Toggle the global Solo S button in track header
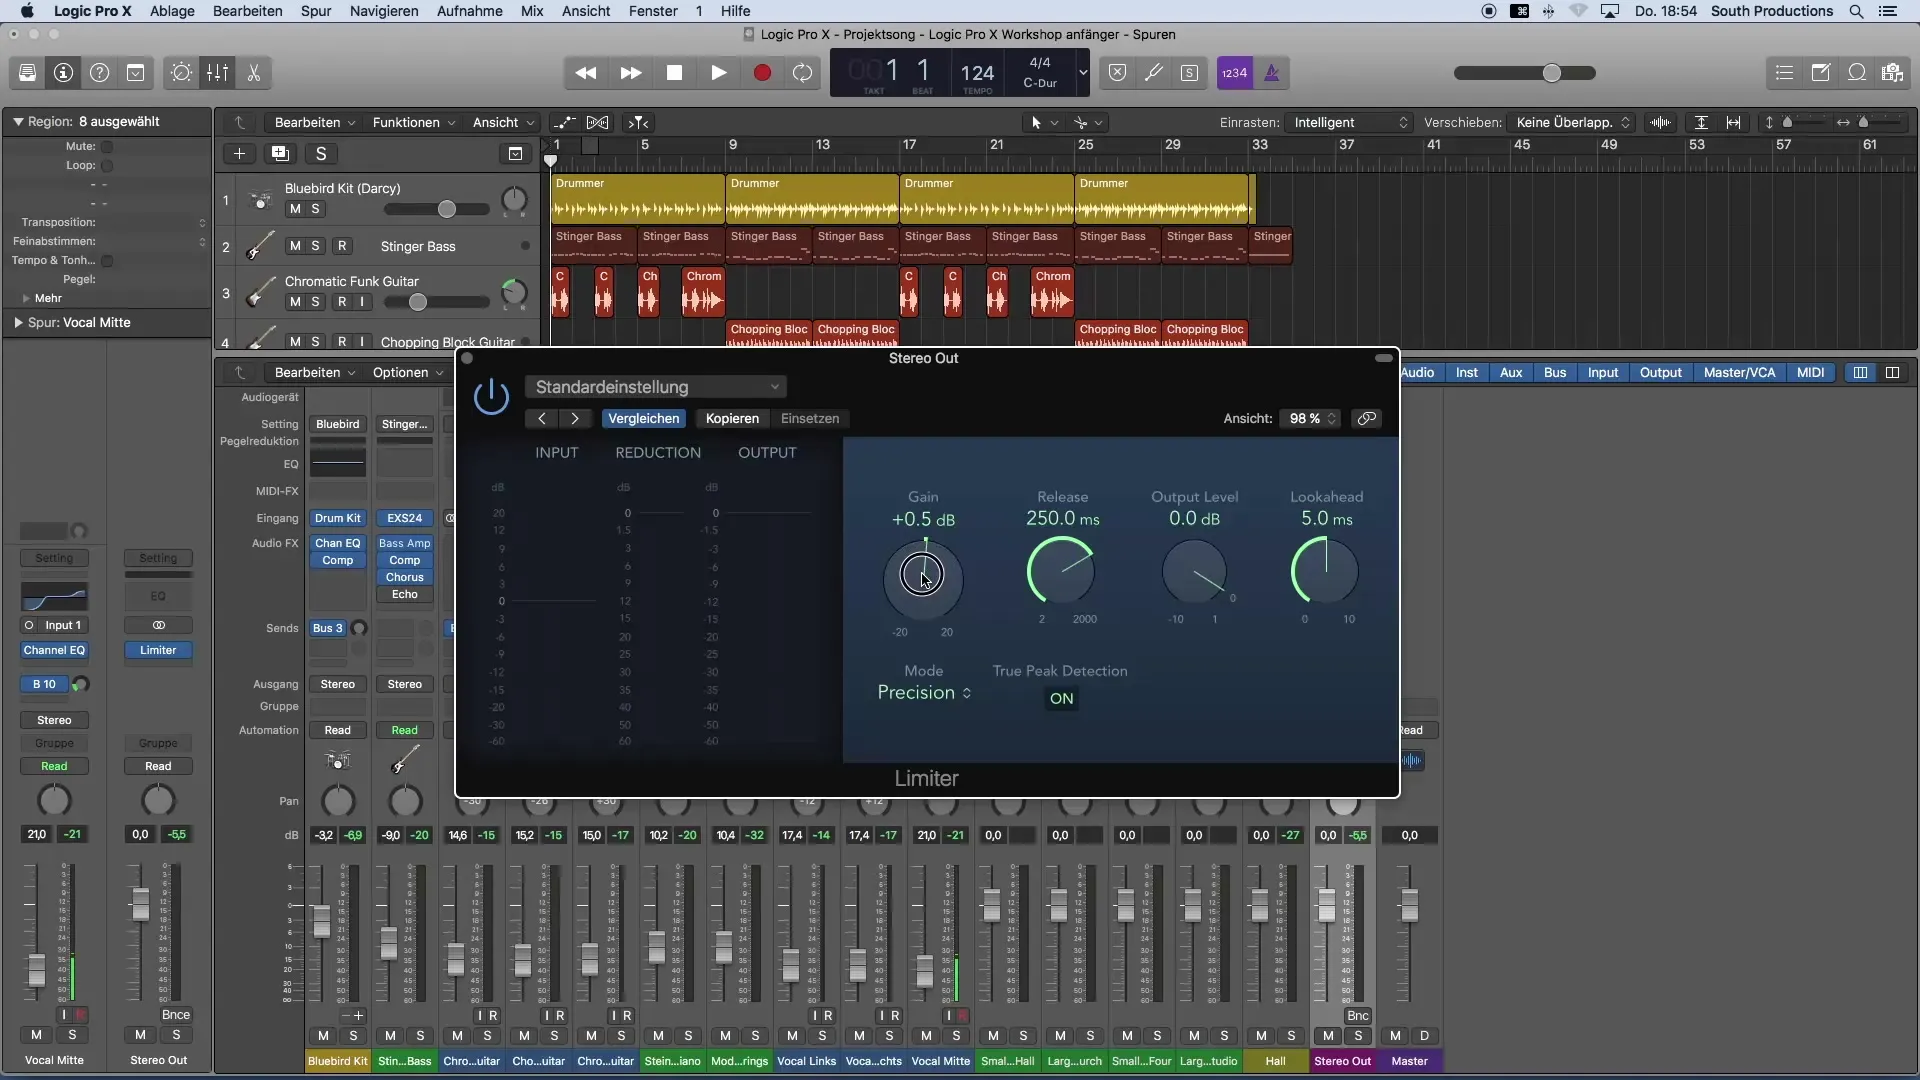The image size is (1920, 1080). [321, 154]
